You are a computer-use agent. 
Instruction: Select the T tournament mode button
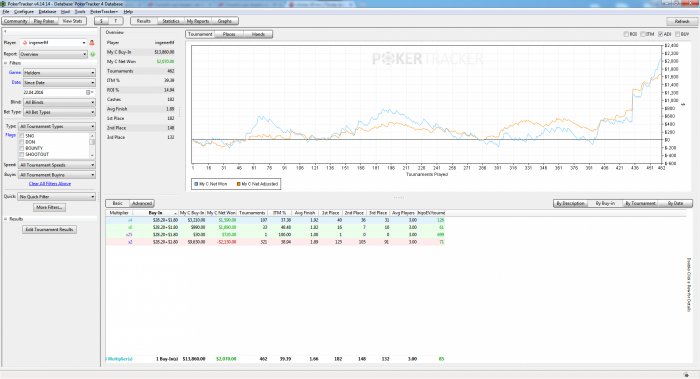116,21
